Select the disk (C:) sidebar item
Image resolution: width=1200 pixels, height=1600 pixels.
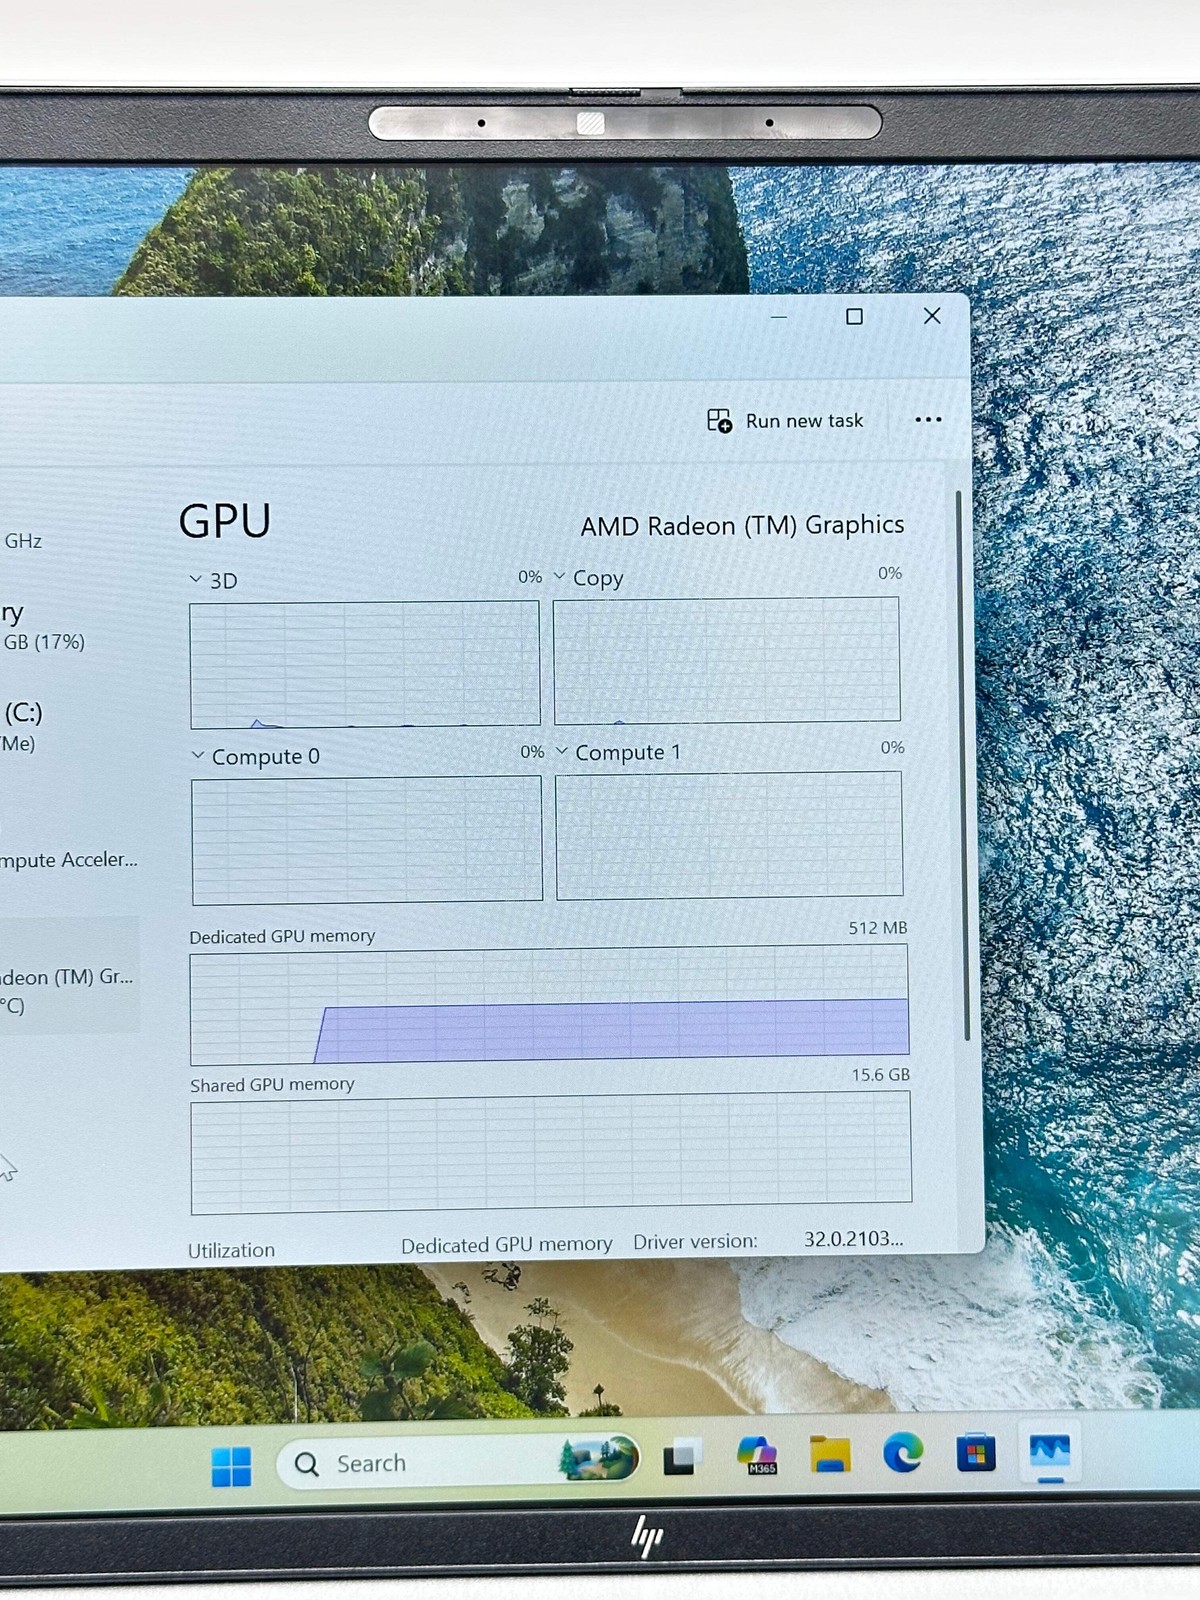click(x=69, y=727)
